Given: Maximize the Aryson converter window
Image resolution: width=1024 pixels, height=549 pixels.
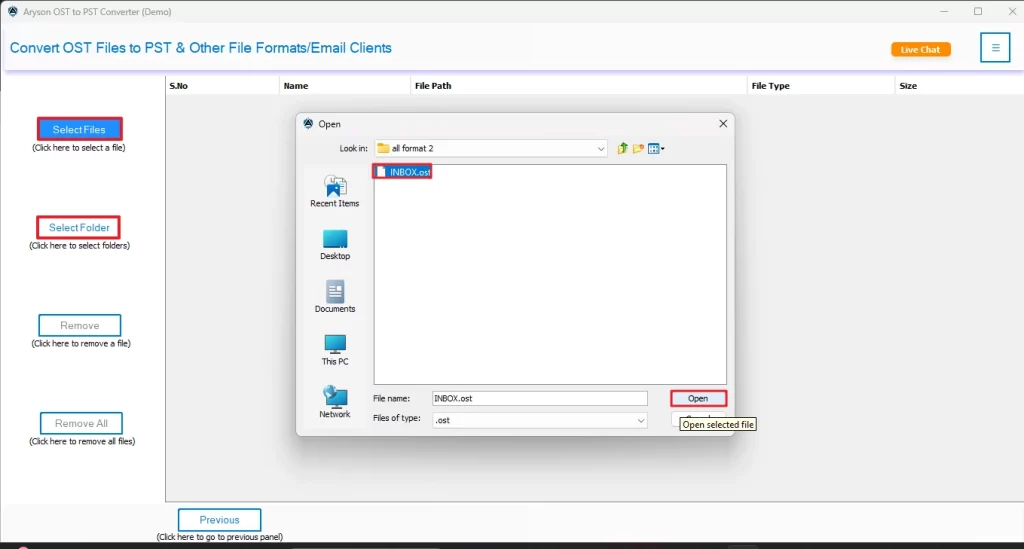Looking at the screenshot, I should [978, 11].
